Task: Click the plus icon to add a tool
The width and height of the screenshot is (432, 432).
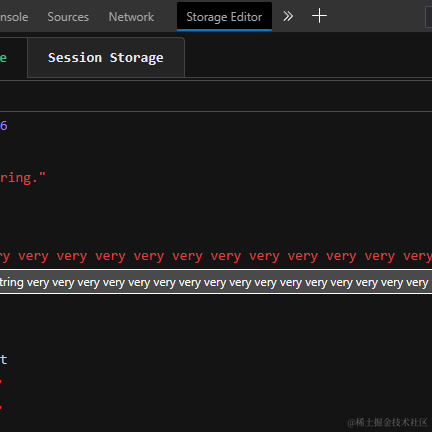Action: (319, 16)
